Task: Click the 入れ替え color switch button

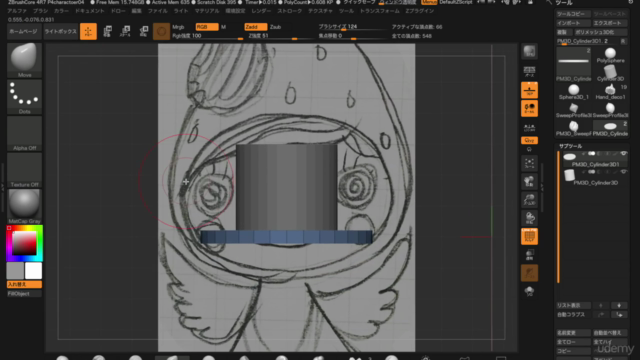Action: [x=24, y=284]
